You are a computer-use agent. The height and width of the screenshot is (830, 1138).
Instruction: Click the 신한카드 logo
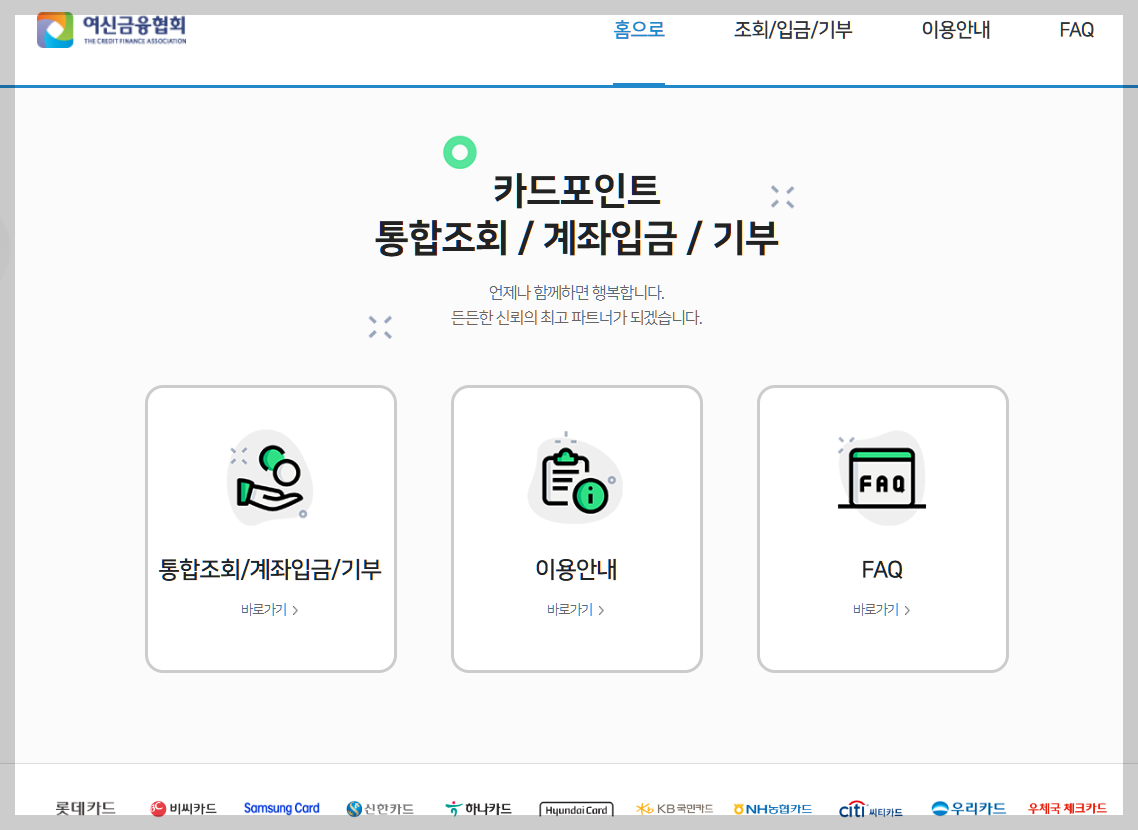click(382, 809)
